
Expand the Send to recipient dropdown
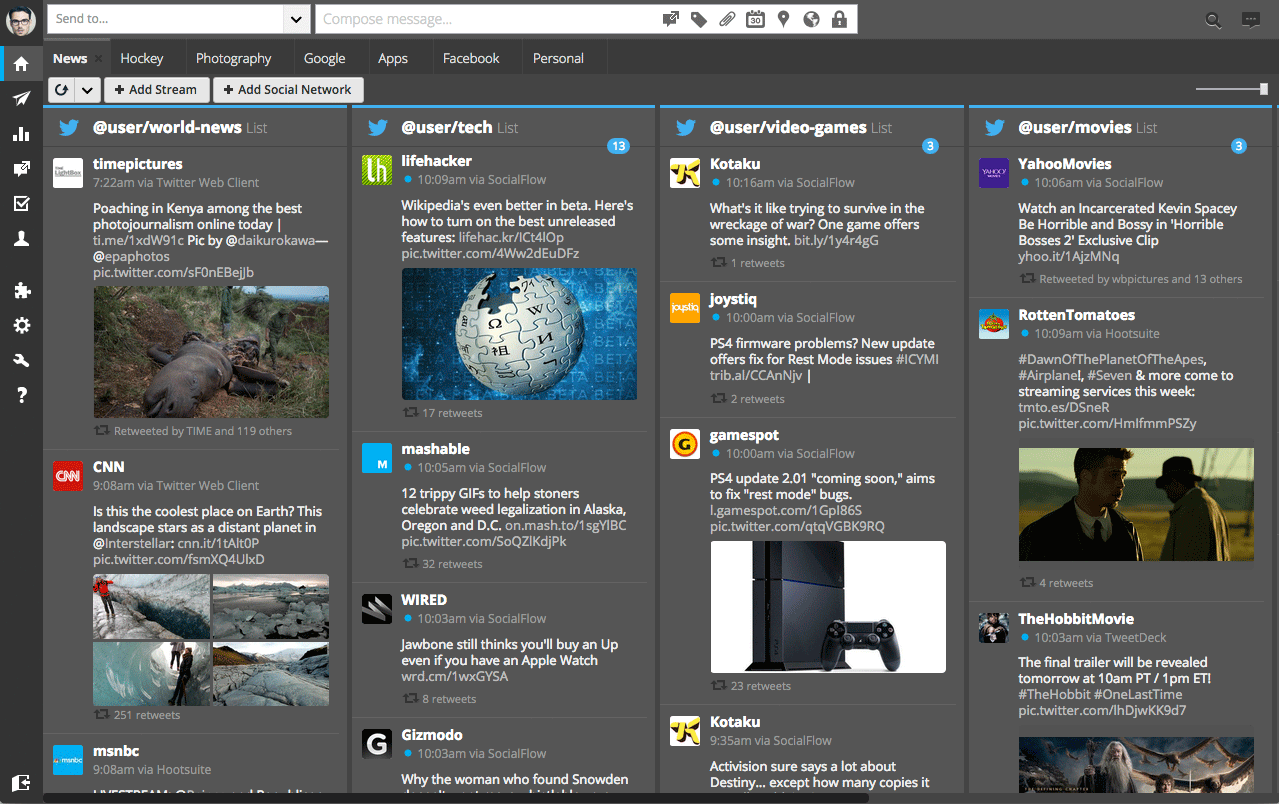295,18
